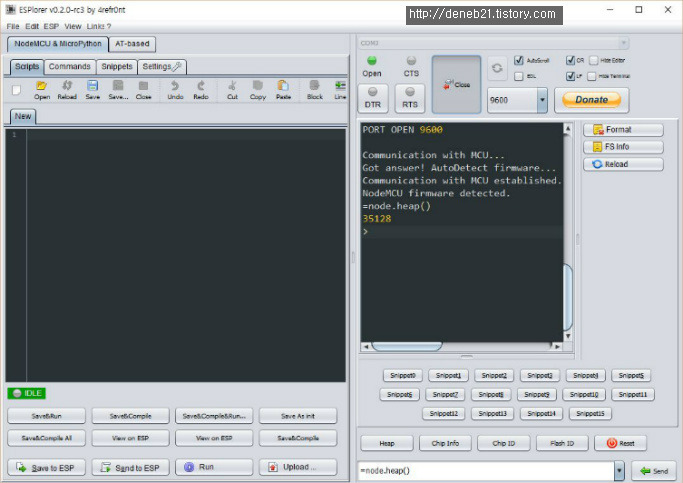Screen dimensions: 683x483
Task: Click the Close port button
Action: 456,84
